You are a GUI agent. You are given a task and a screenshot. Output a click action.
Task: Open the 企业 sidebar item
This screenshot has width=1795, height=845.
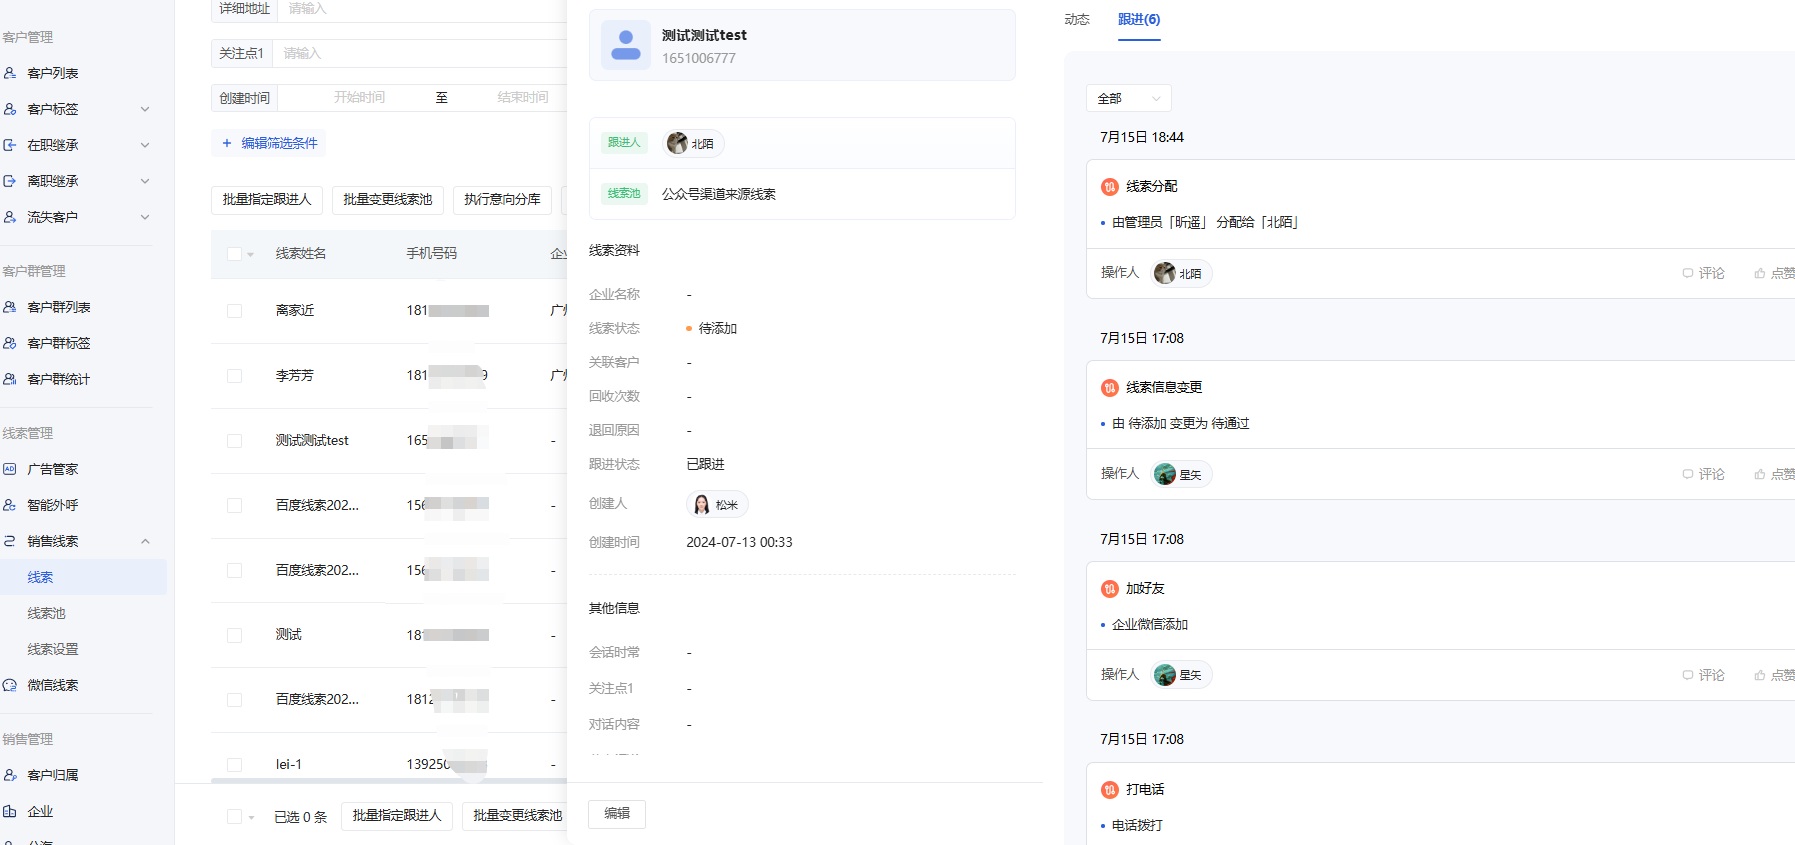tap(40, 811)
